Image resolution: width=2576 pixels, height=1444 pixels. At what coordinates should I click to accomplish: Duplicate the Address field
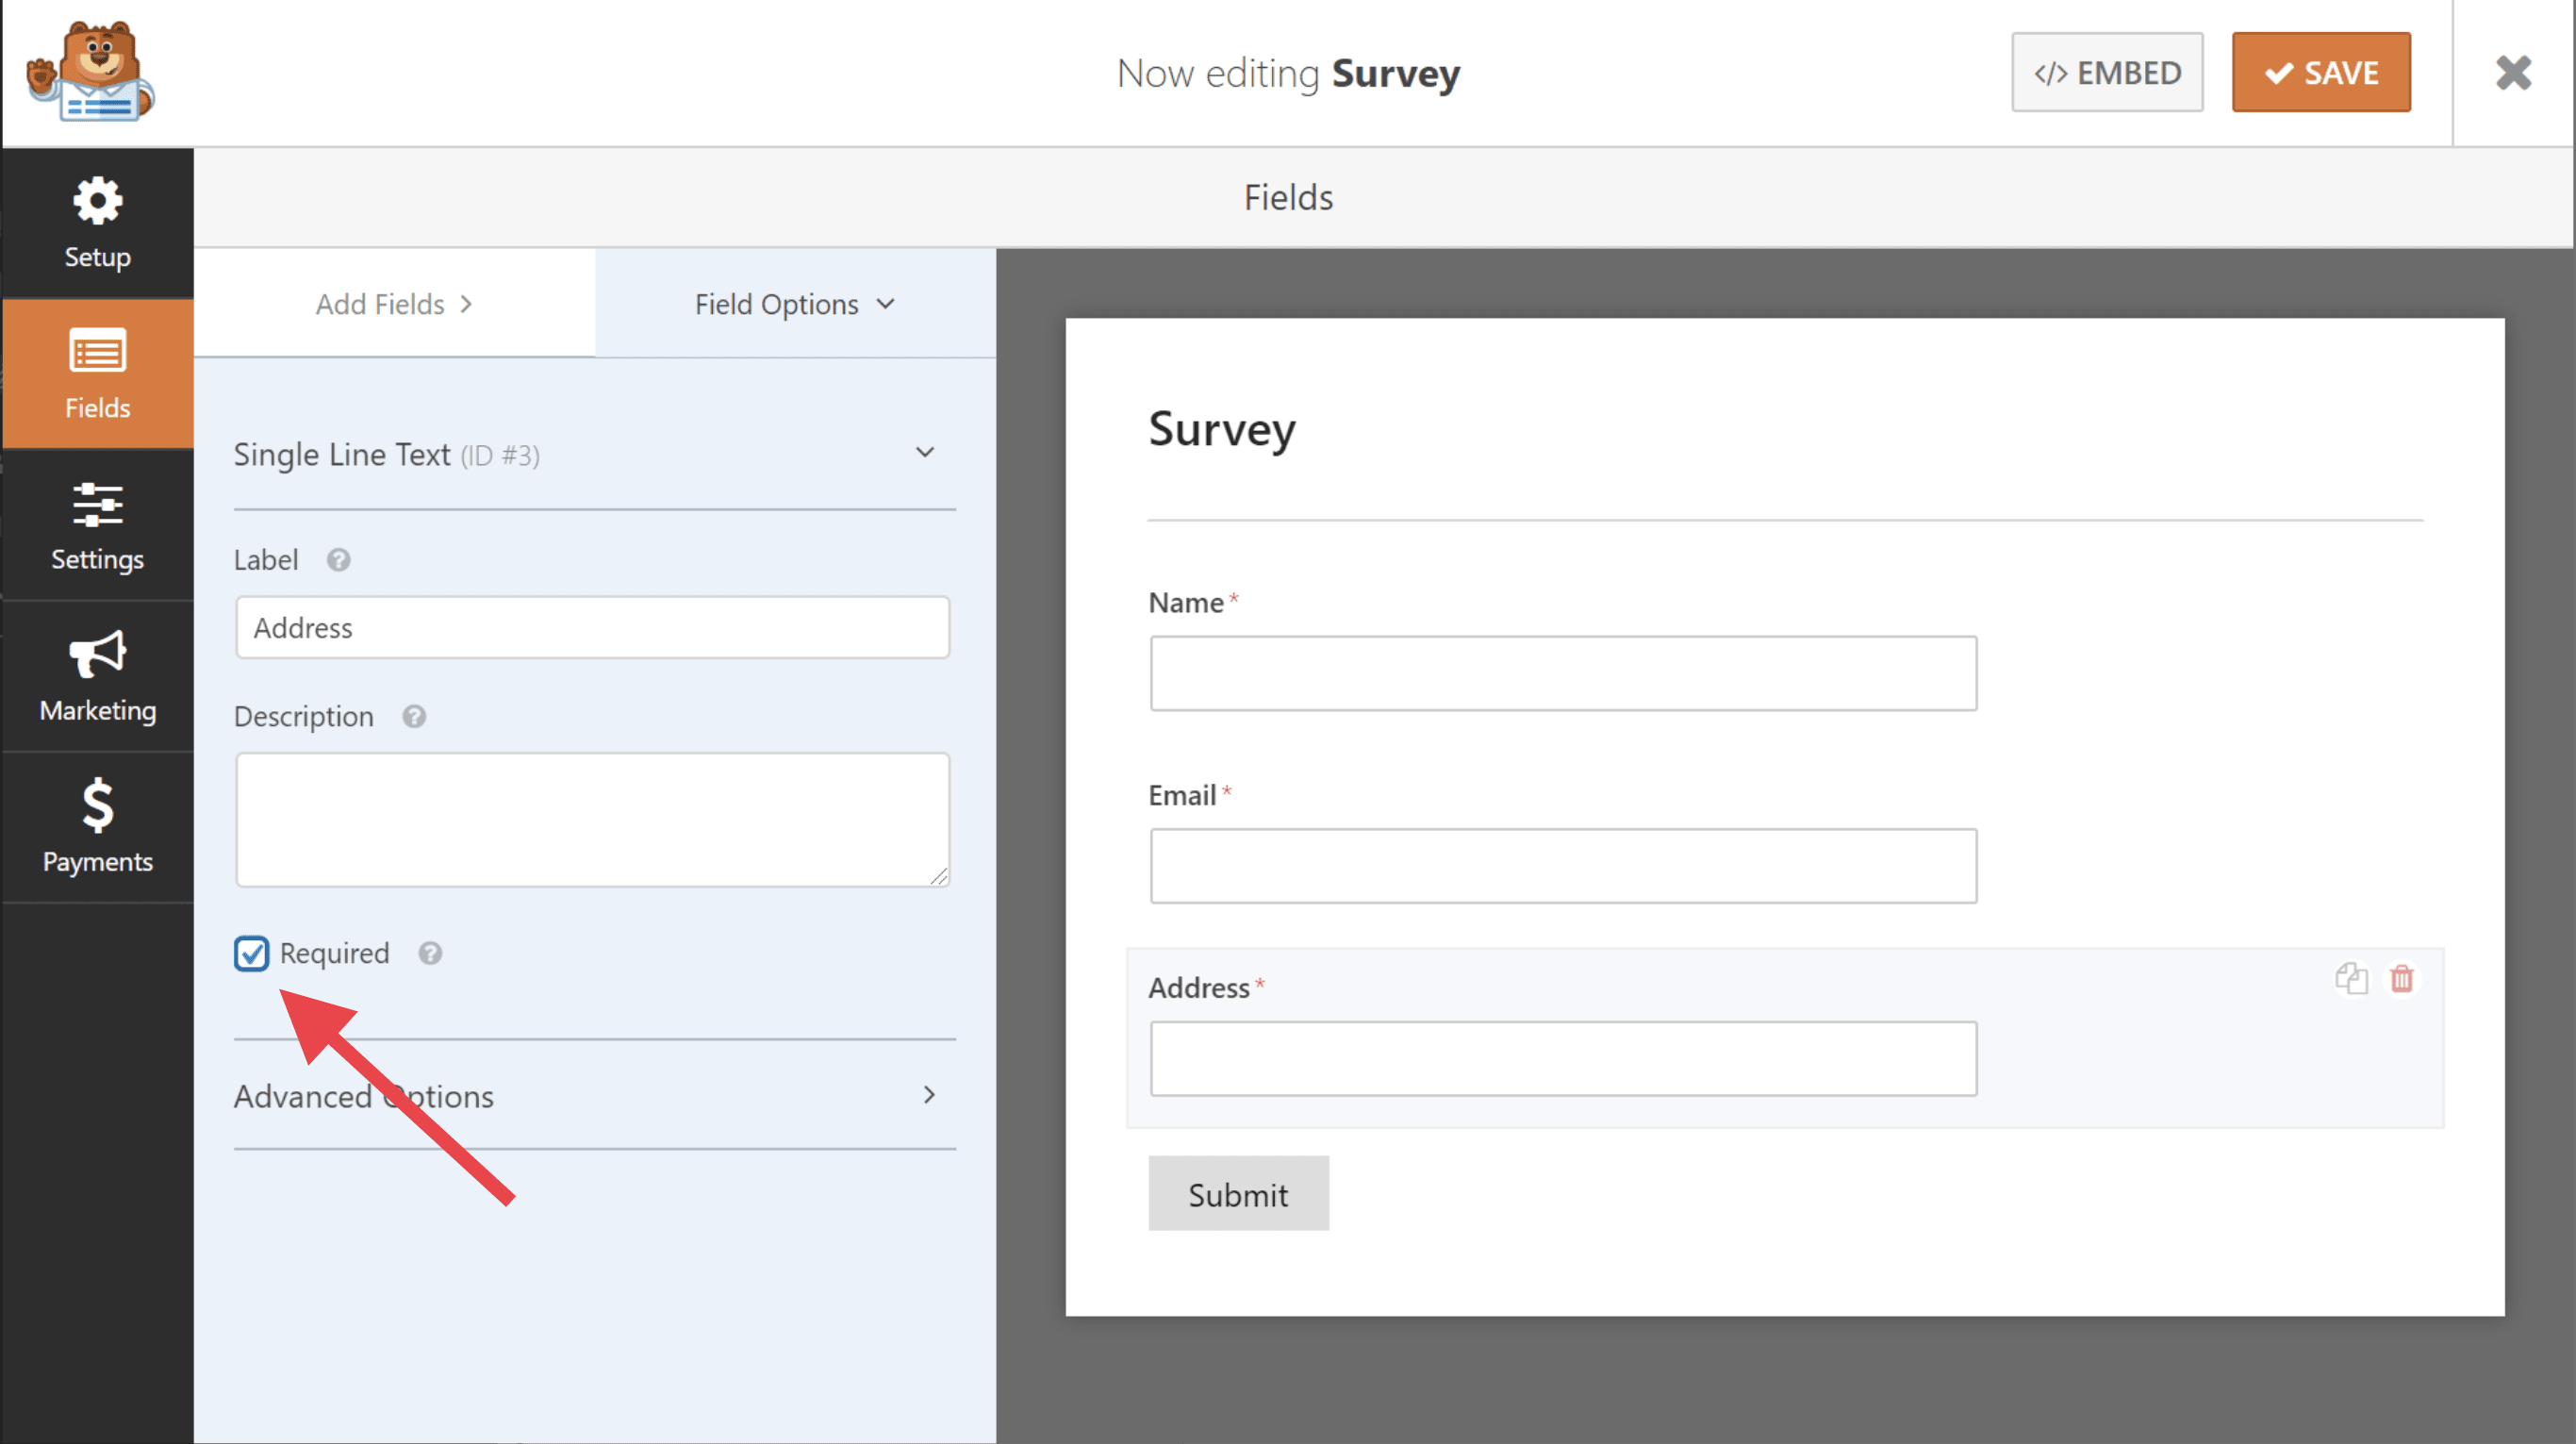pyautogui.click(x=2351, y=978)
